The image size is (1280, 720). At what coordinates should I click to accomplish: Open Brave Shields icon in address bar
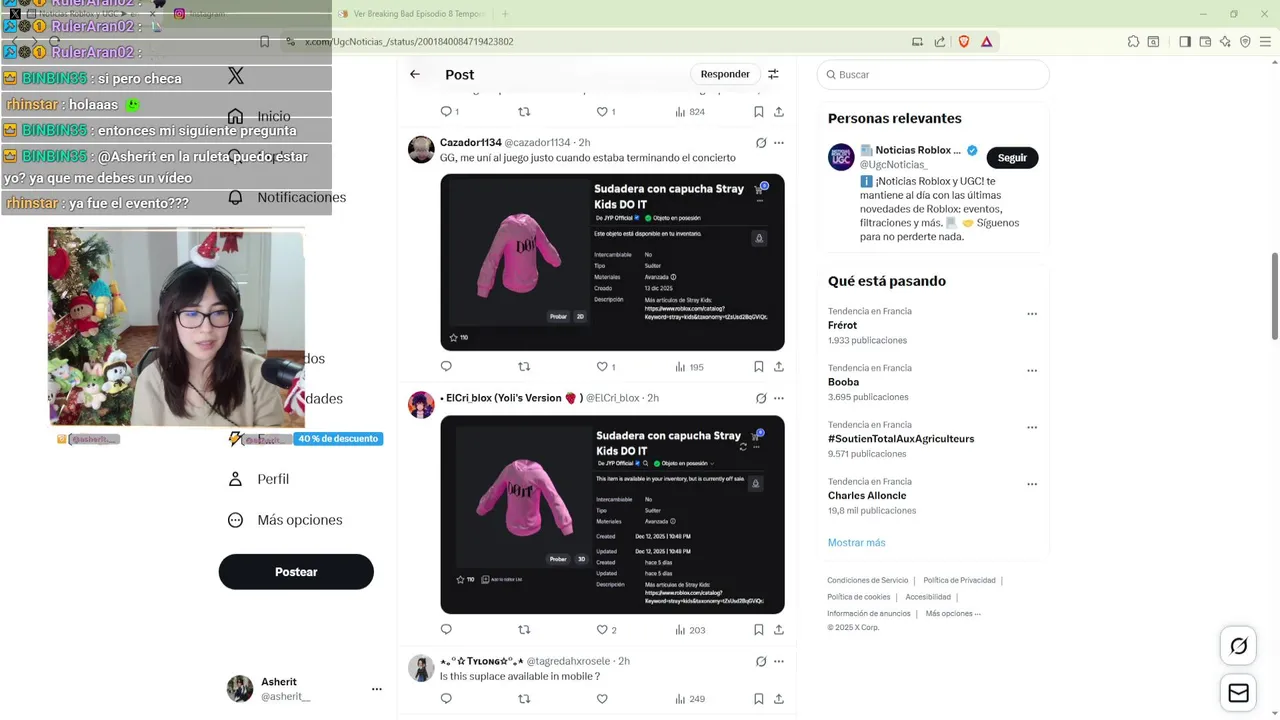[x=964, y=42]
